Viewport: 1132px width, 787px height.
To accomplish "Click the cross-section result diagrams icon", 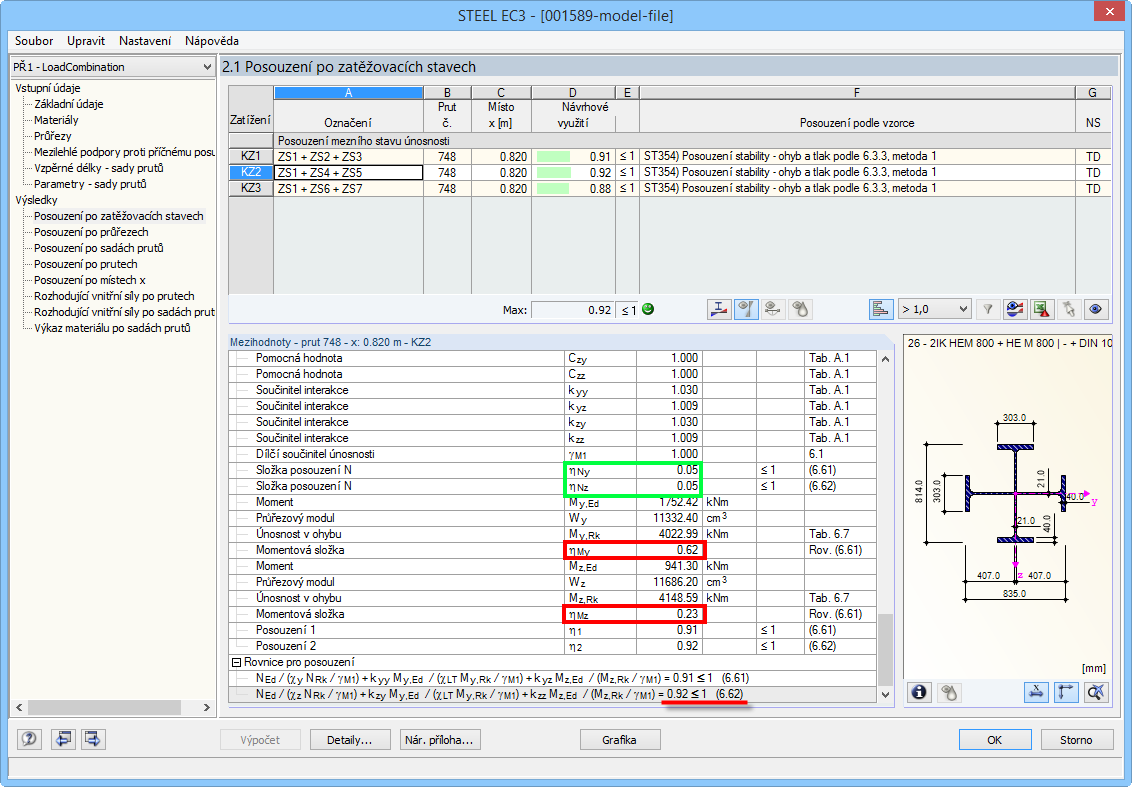I will coord(719,310).
